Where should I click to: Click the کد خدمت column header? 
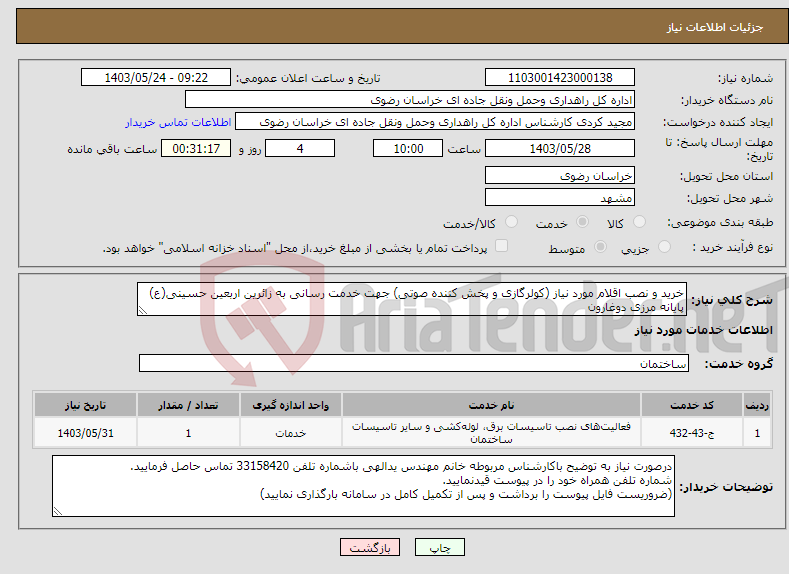pos(692,405)
